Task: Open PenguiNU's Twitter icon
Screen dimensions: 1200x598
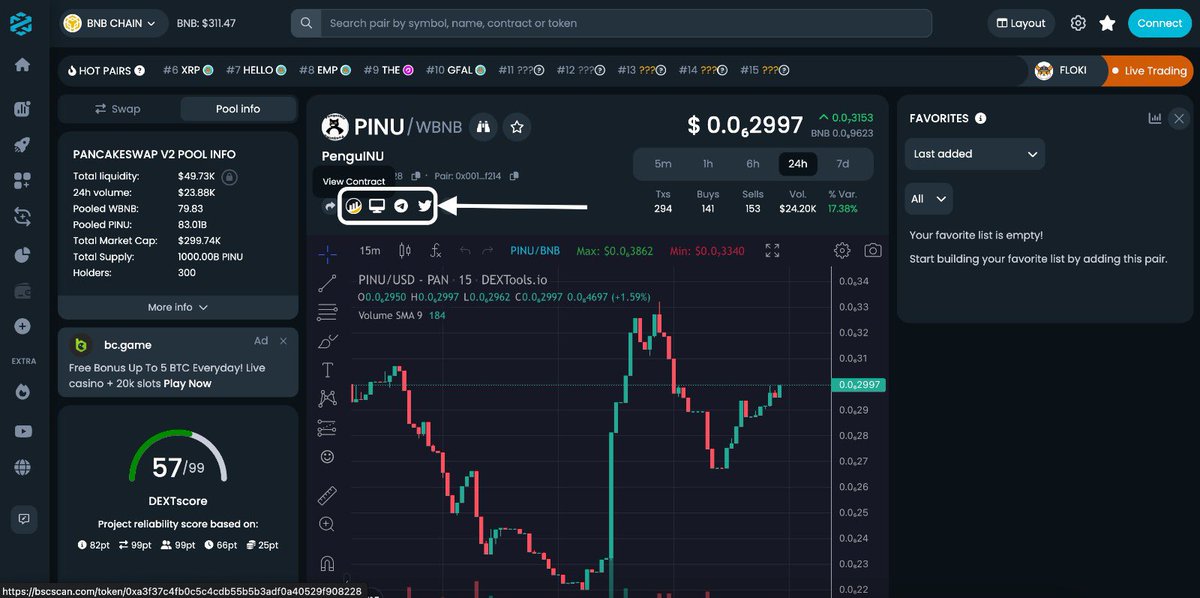Action: click(x=425, y=206)
